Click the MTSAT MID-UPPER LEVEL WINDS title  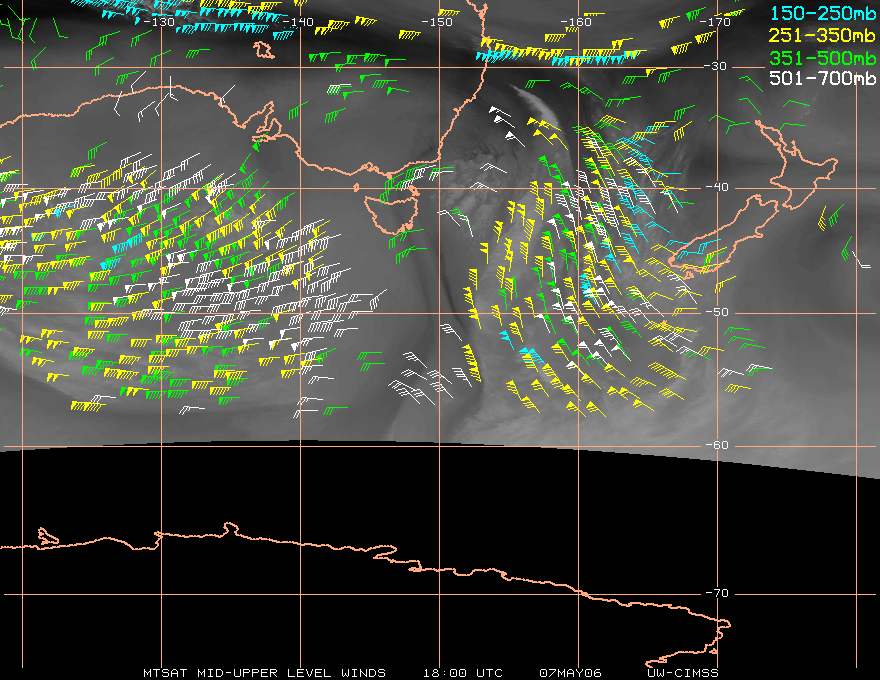(264, 673)
